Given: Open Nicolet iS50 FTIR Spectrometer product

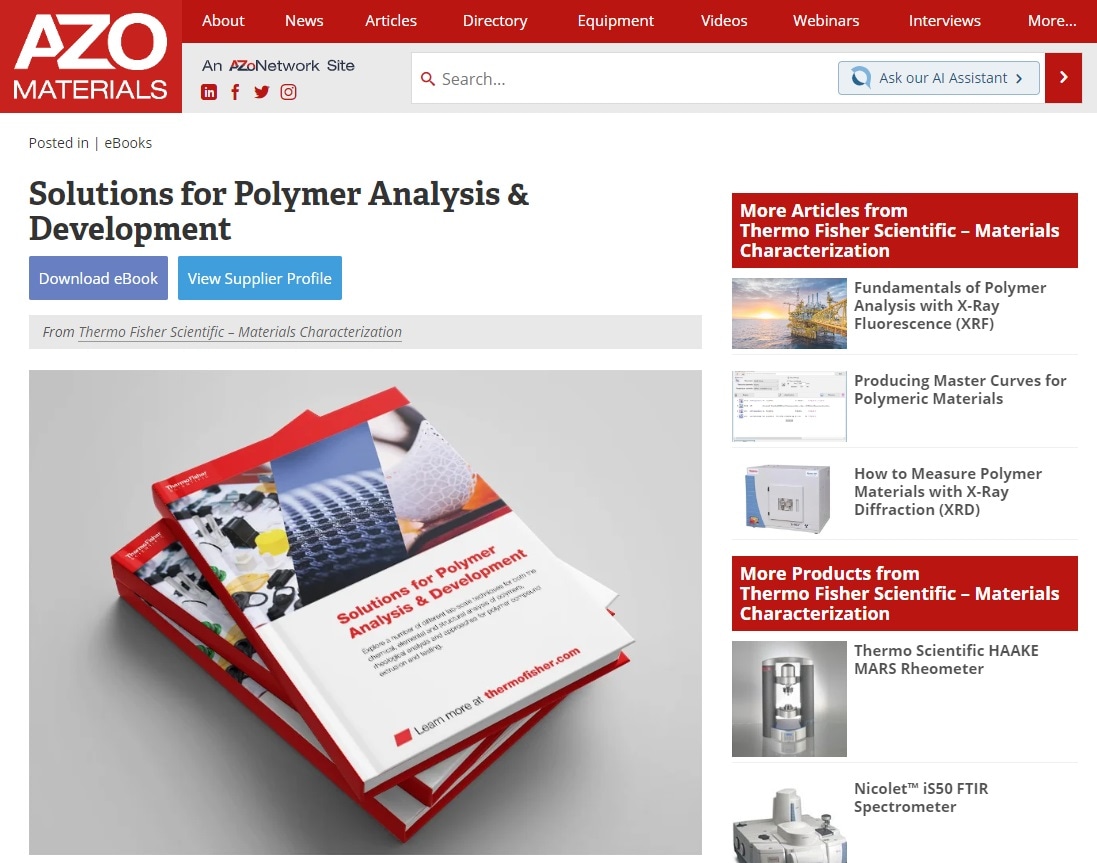Looking at the screenshot, I should [921, 797].
